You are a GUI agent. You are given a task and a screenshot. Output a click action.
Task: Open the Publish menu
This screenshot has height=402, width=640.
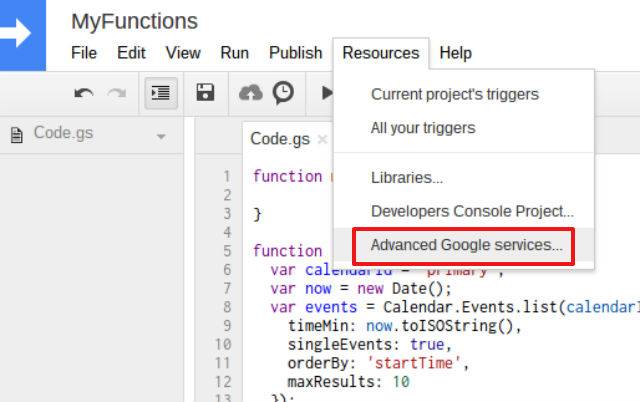pos(296,53)
